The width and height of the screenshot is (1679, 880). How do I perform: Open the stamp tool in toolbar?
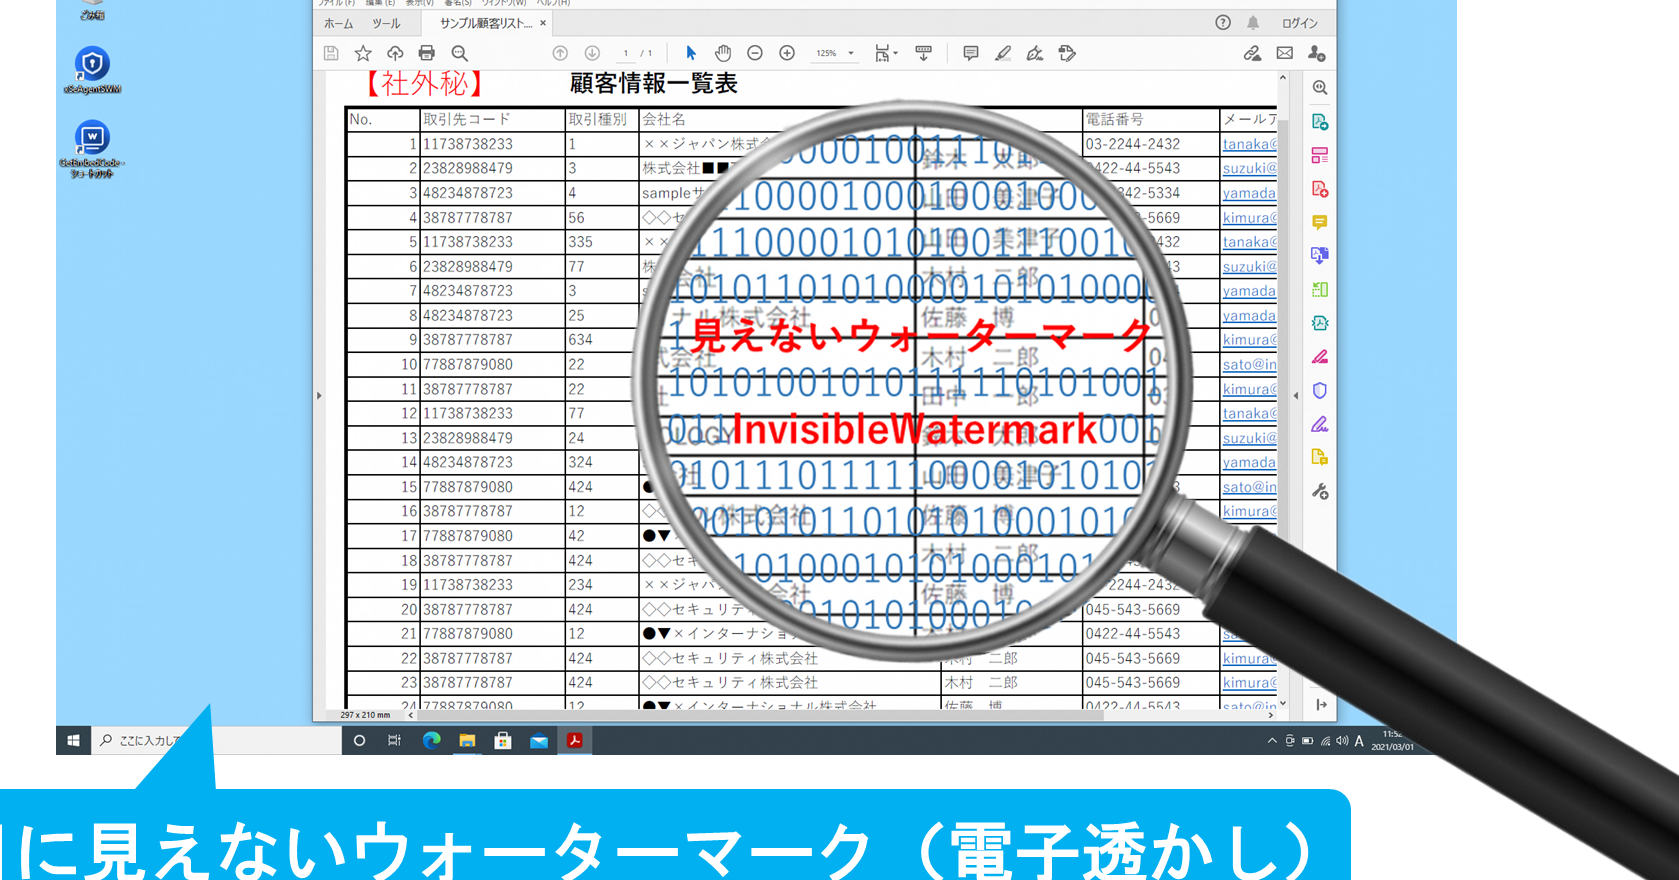tap(1067, 53)
